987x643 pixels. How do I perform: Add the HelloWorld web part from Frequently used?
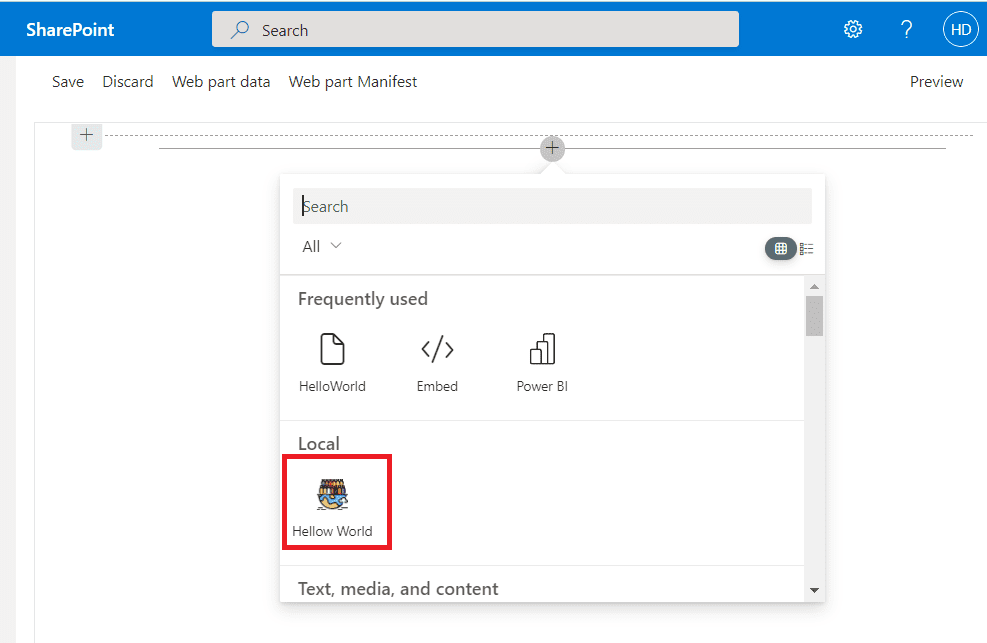332,363
